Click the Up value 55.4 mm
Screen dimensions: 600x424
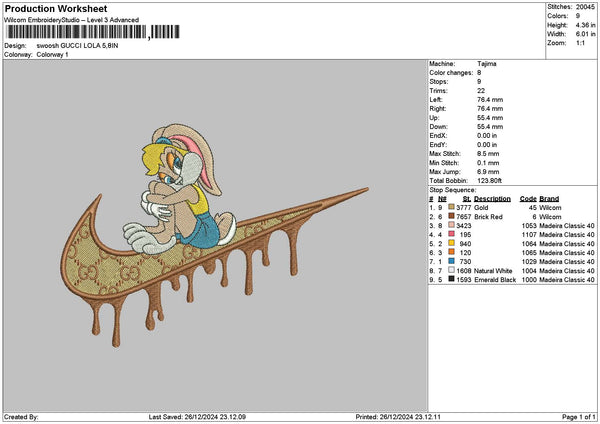click(490, 117)
